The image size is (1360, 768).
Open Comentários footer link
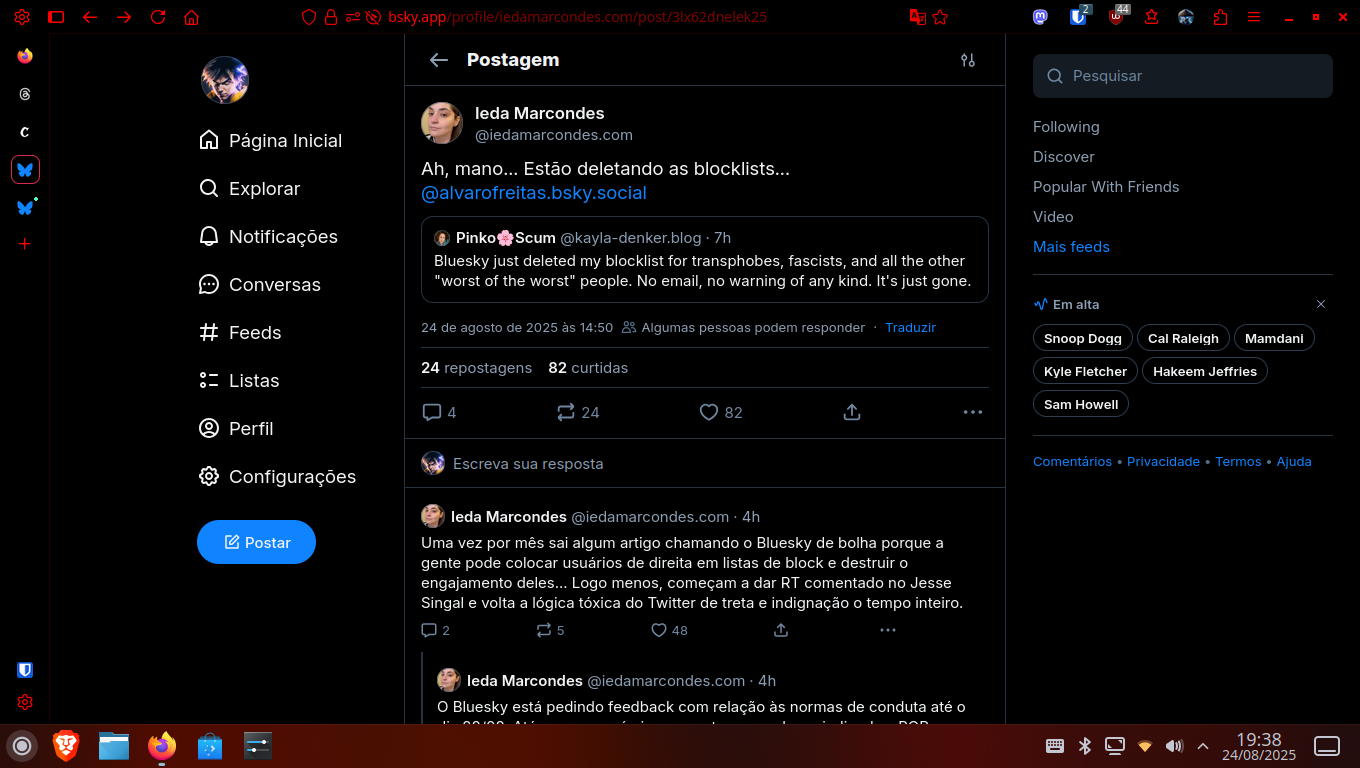click(1072, 461)
